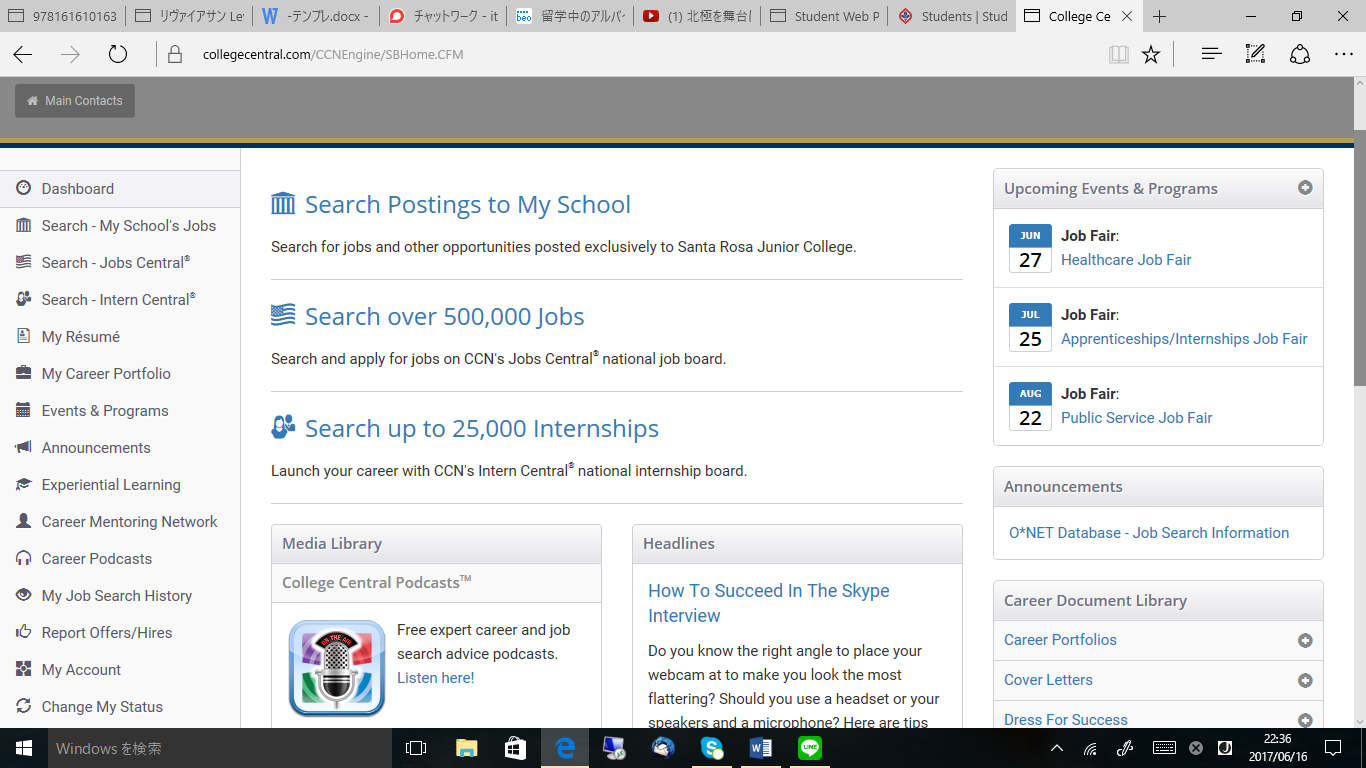Click the Report Offers/Hires thumbs-up icon
This screenshot has width=1366, height=768.
[x=23, y=633]
